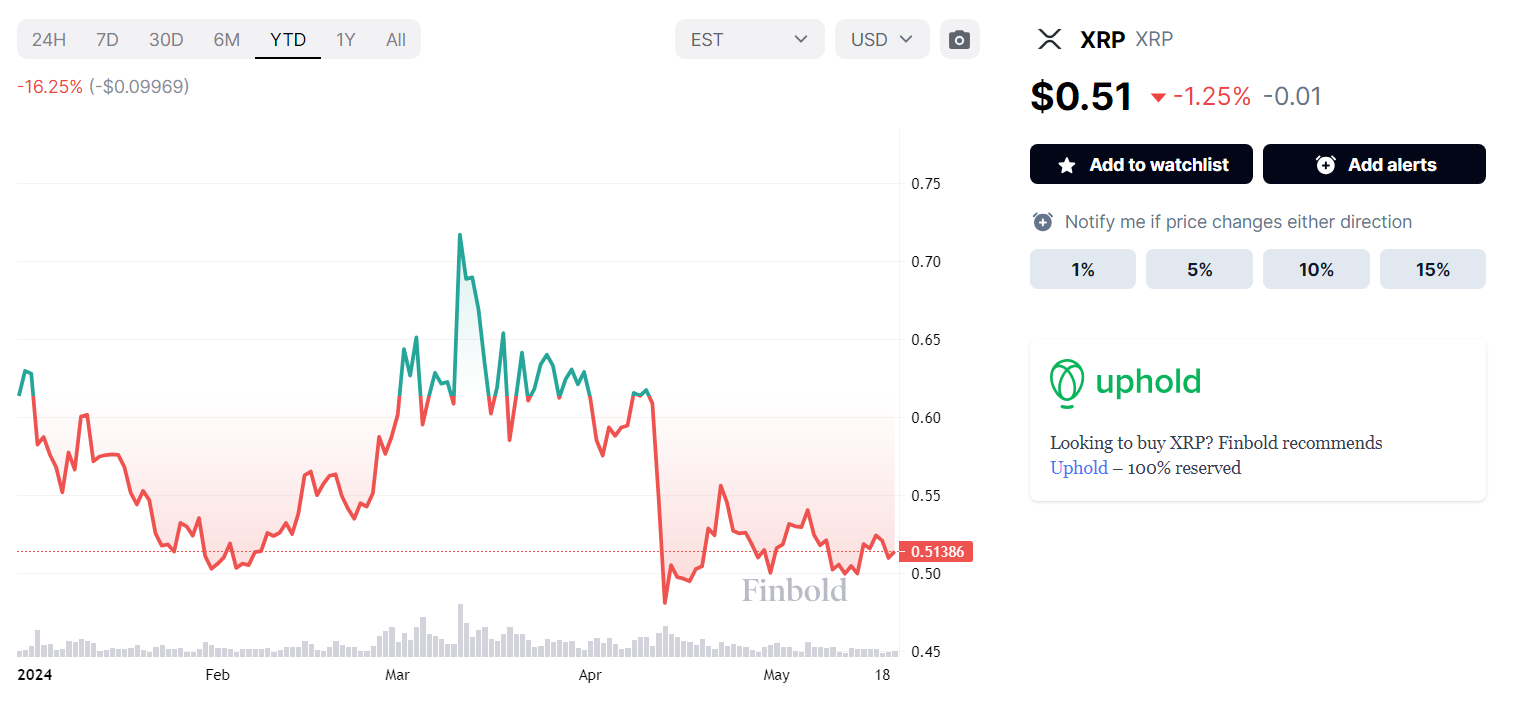The width and height of the screenshot is (1518, 710).
Task: Click the XRP logo icon
Action: click(x=1049, y=40)
